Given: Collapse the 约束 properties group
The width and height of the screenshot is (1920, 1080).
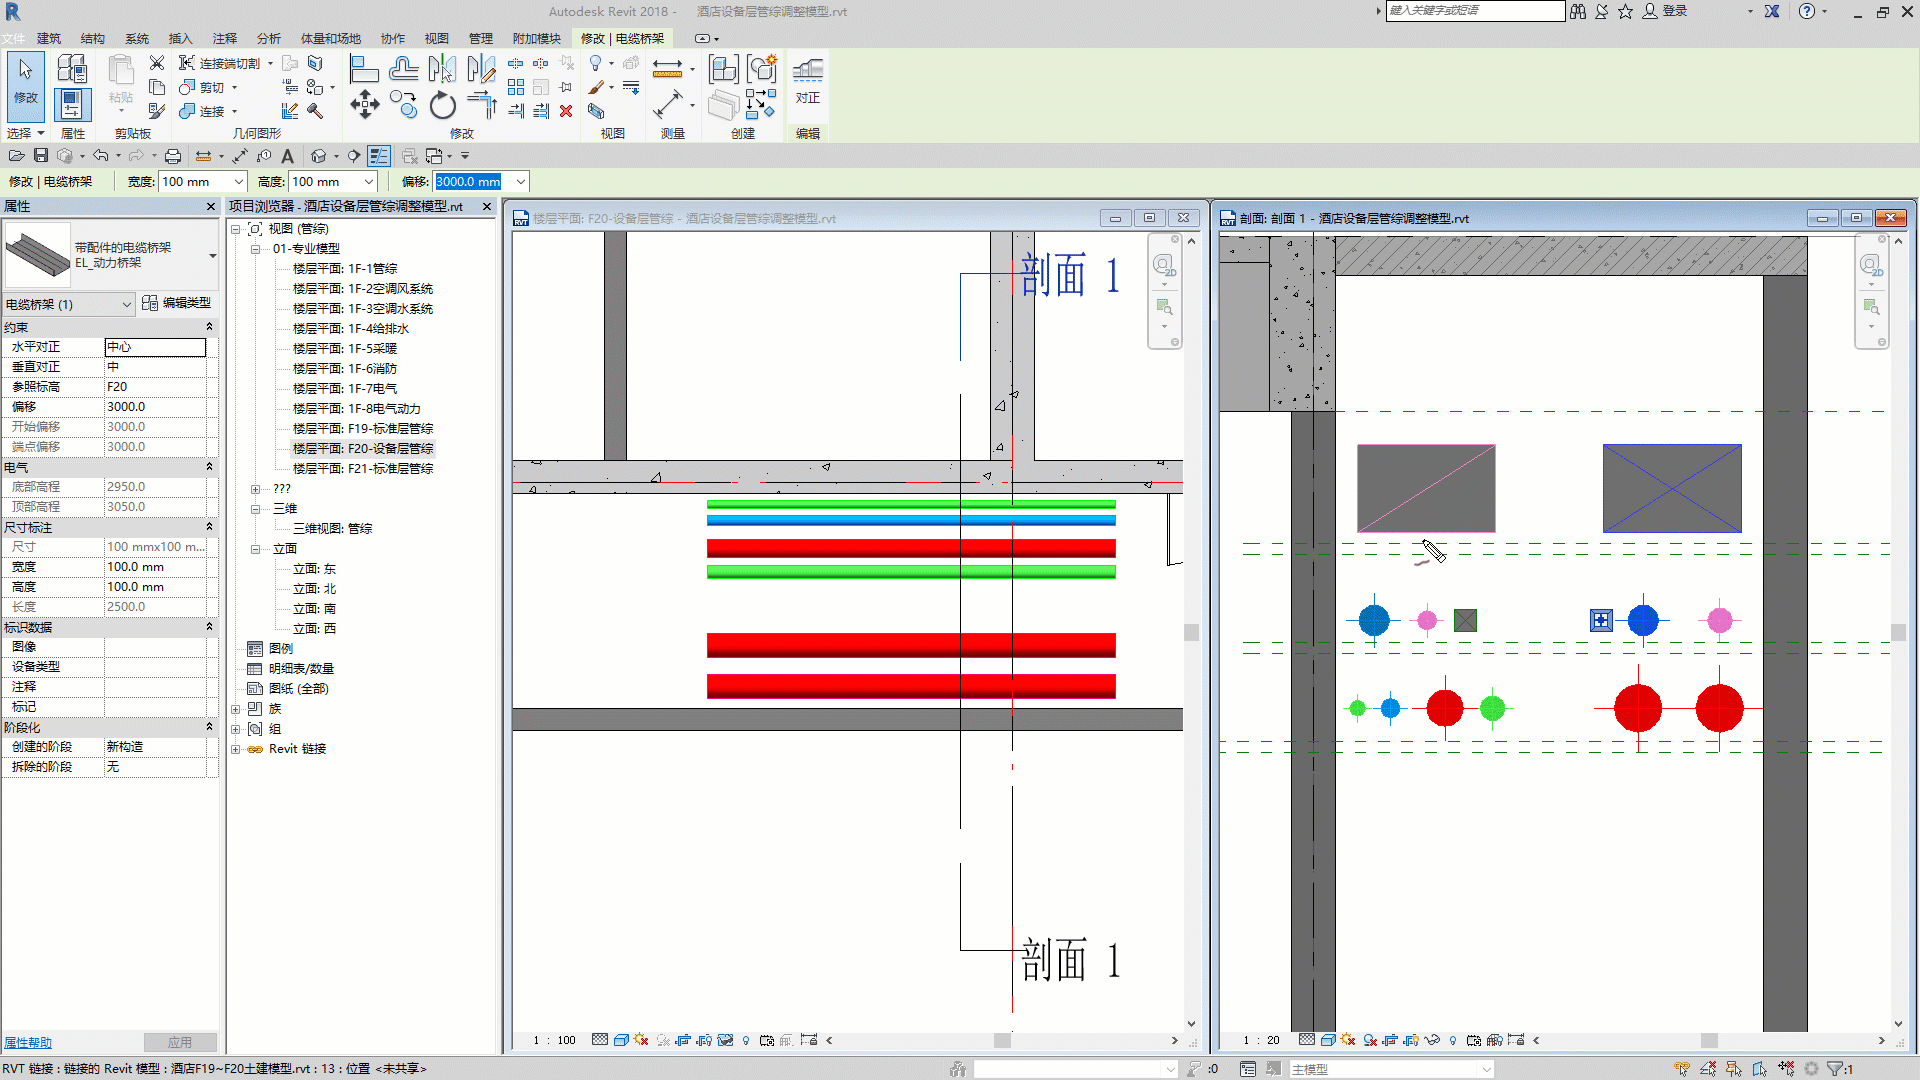Looking at the screenshot, I should (209, 327).
